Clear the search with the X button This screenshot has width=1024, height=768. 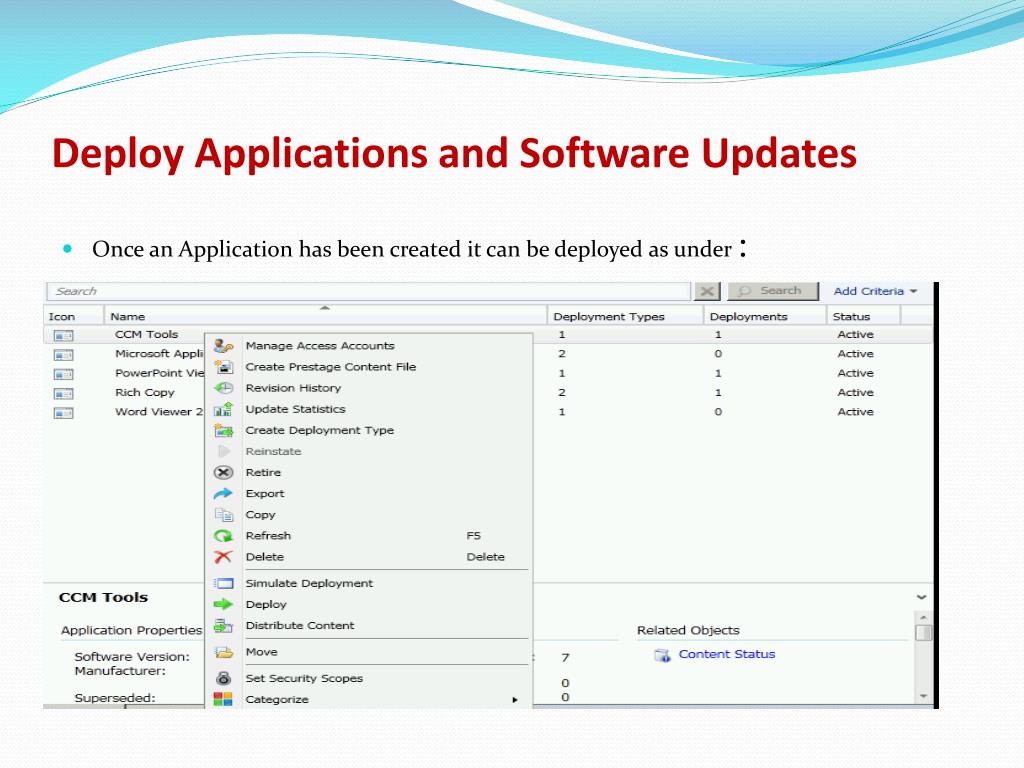[707, 291]
